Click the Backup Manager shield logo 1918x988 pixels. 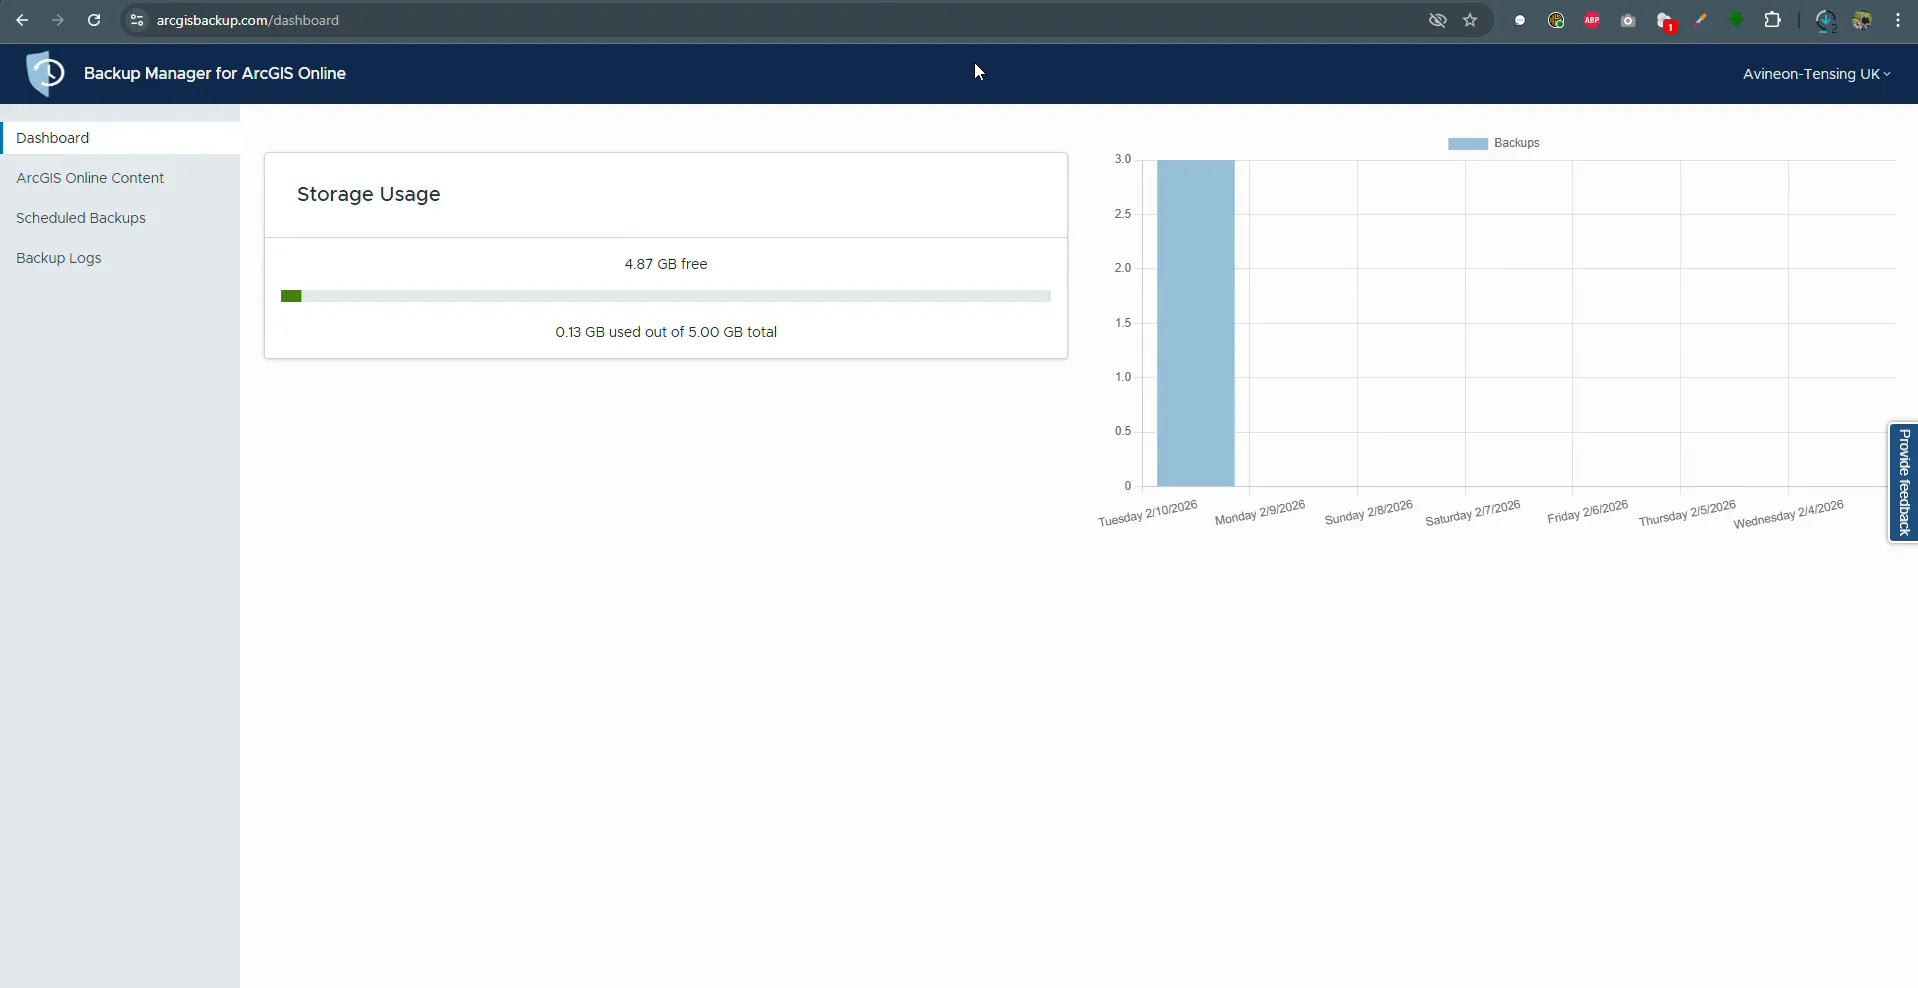tap(45, 73)
